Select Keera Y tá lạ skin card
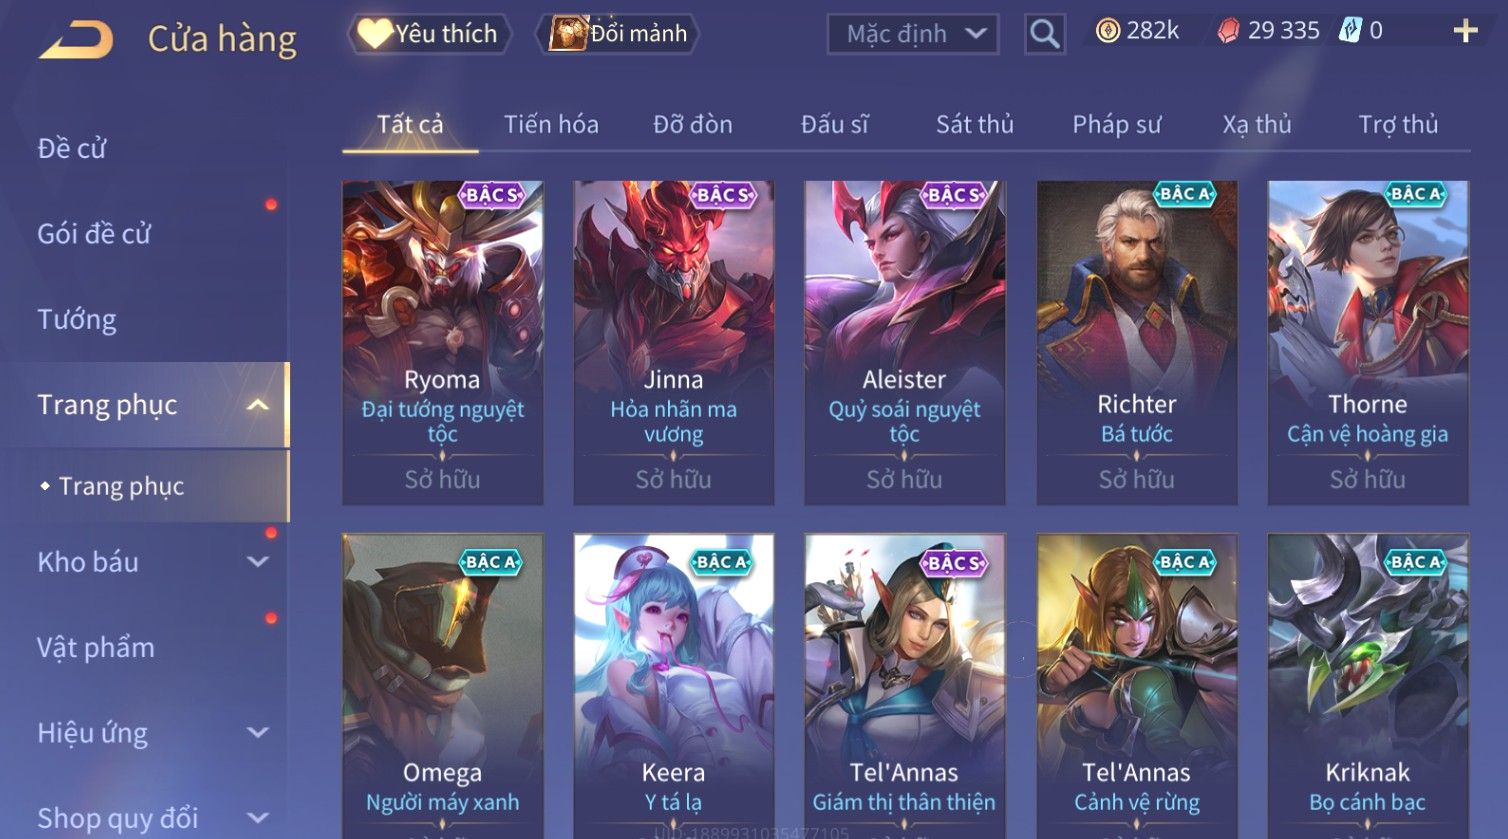The image size is (1508, 839). click(x=673, y=686)
